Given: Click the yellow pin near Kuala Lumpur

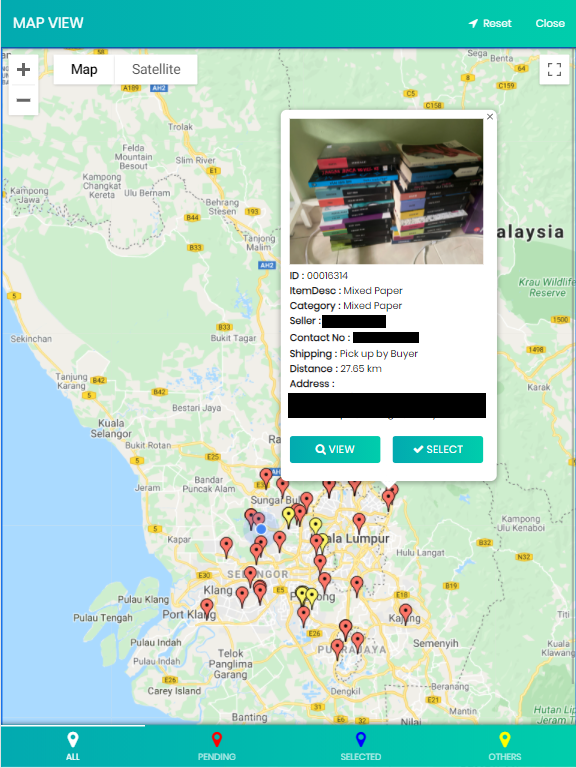Looking at the screenshot, I should click(x=315, y=527).
